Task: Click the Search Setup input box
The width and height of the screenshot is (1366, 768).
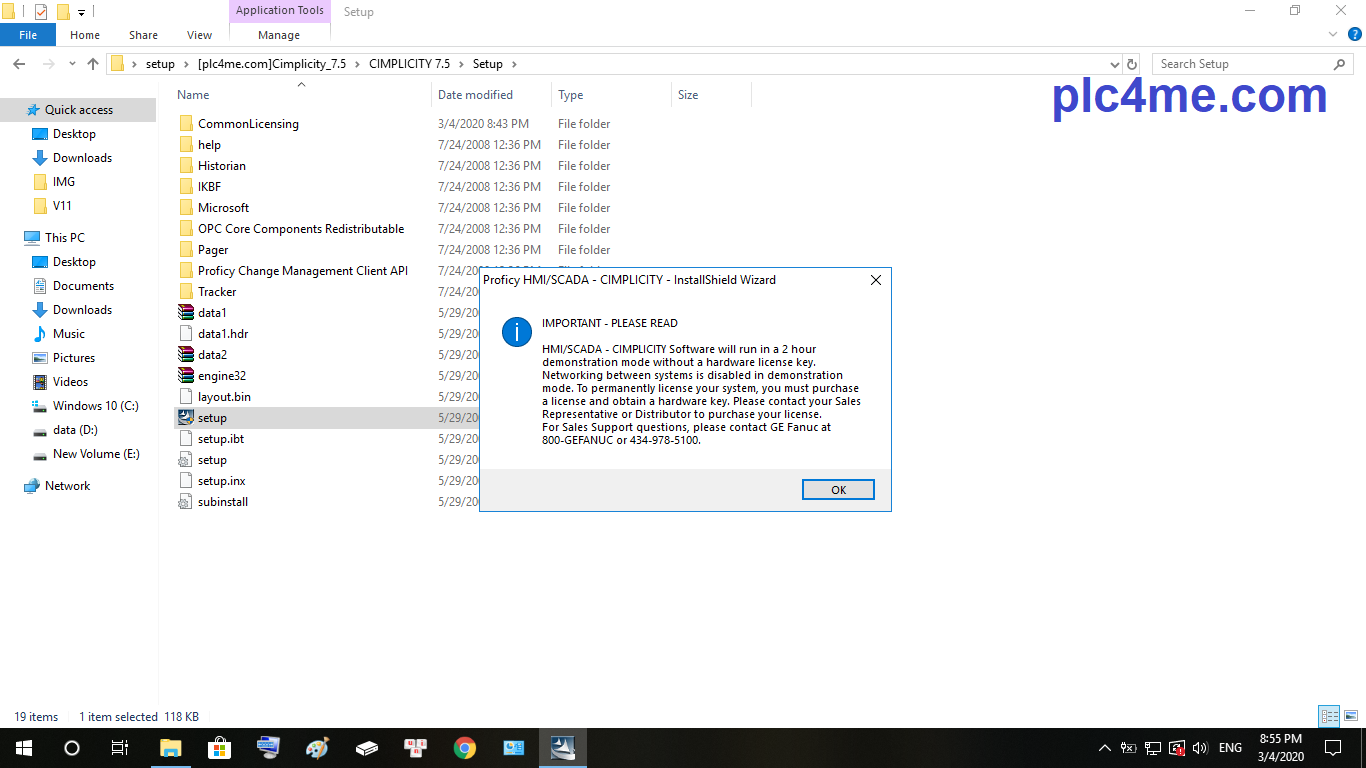Action: point(1240,64)
